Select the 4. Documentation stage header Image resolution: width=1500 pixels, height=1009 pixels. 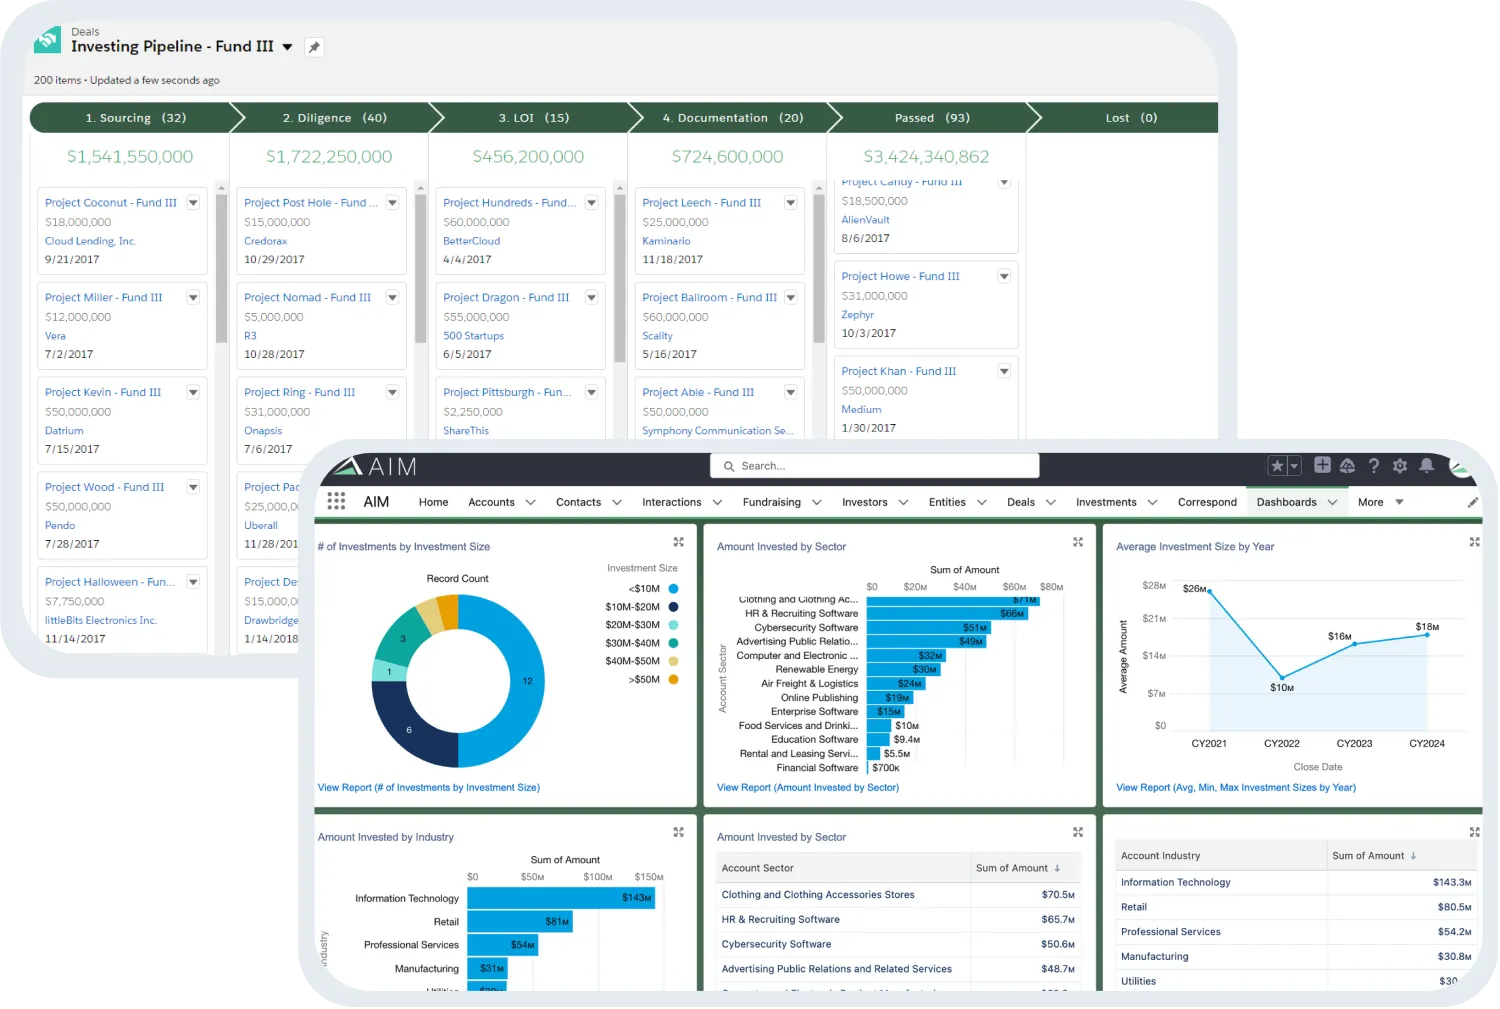[732, 118]
